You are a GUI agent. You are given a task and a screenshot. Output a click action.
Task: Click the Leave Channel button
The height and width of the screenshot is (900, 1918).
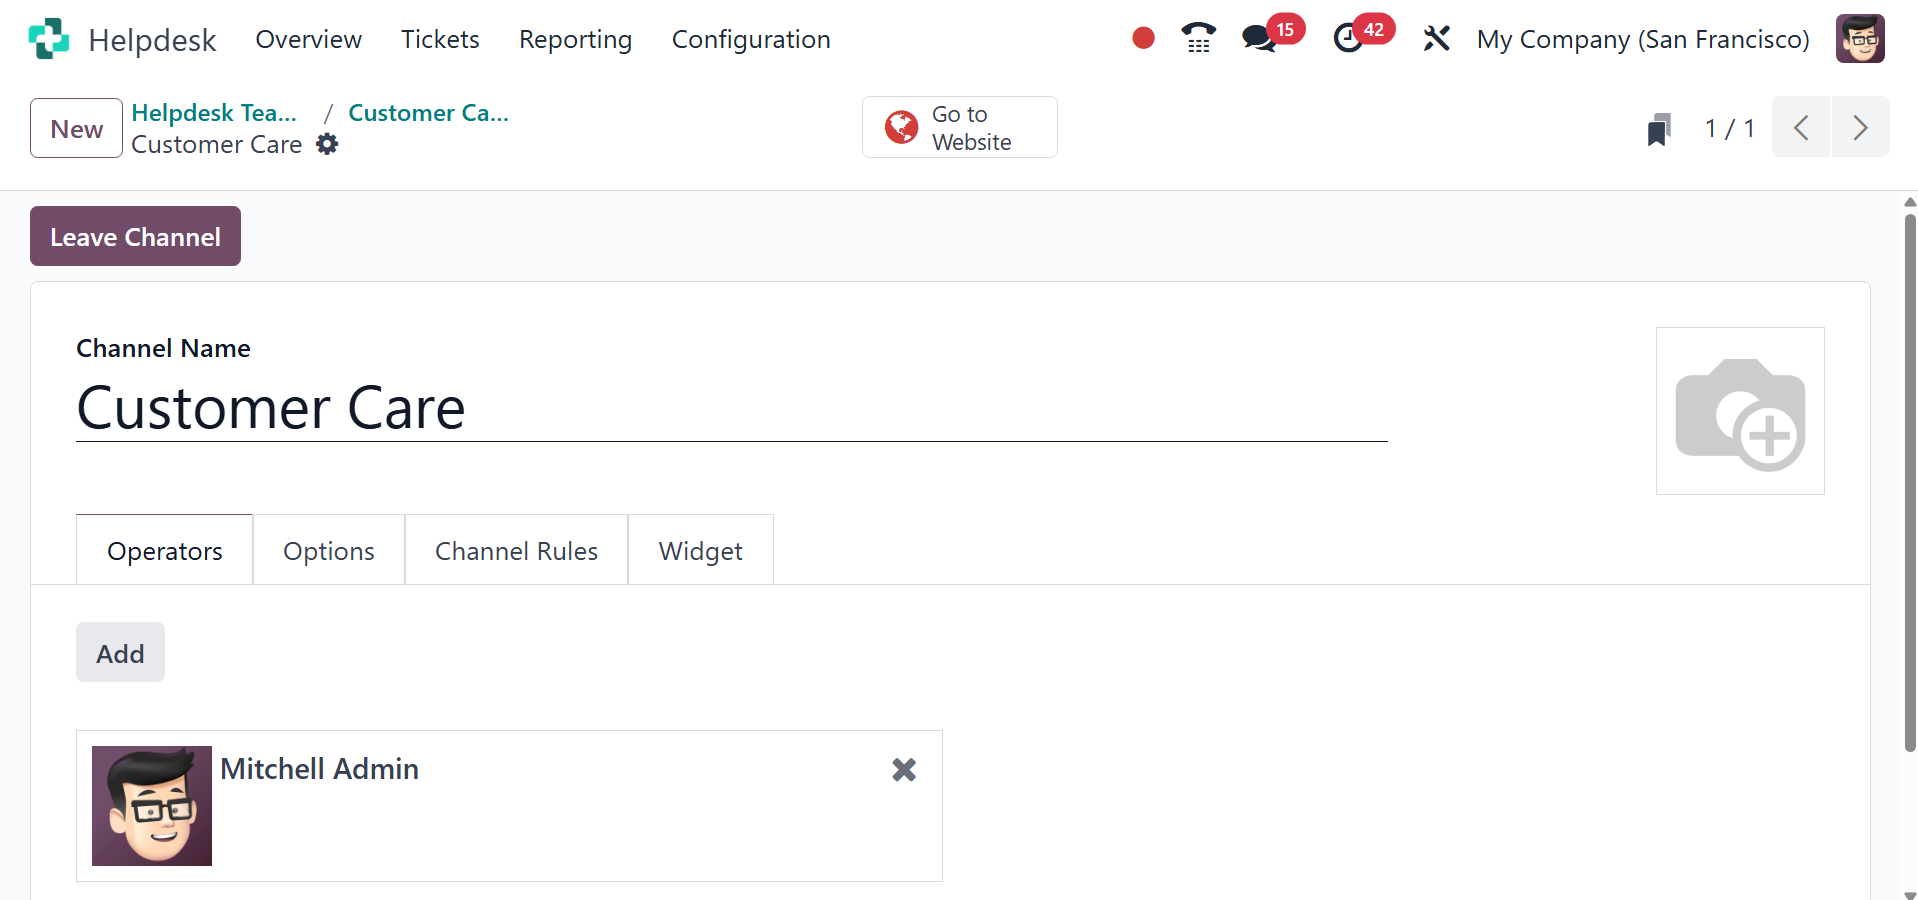click(x=135, y=237)
